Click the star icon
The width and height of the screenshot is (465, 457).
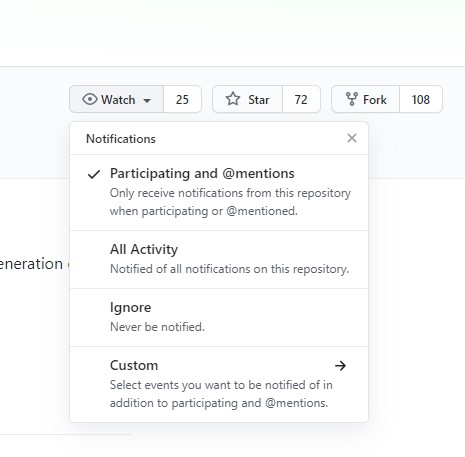[x=233, y=99]
